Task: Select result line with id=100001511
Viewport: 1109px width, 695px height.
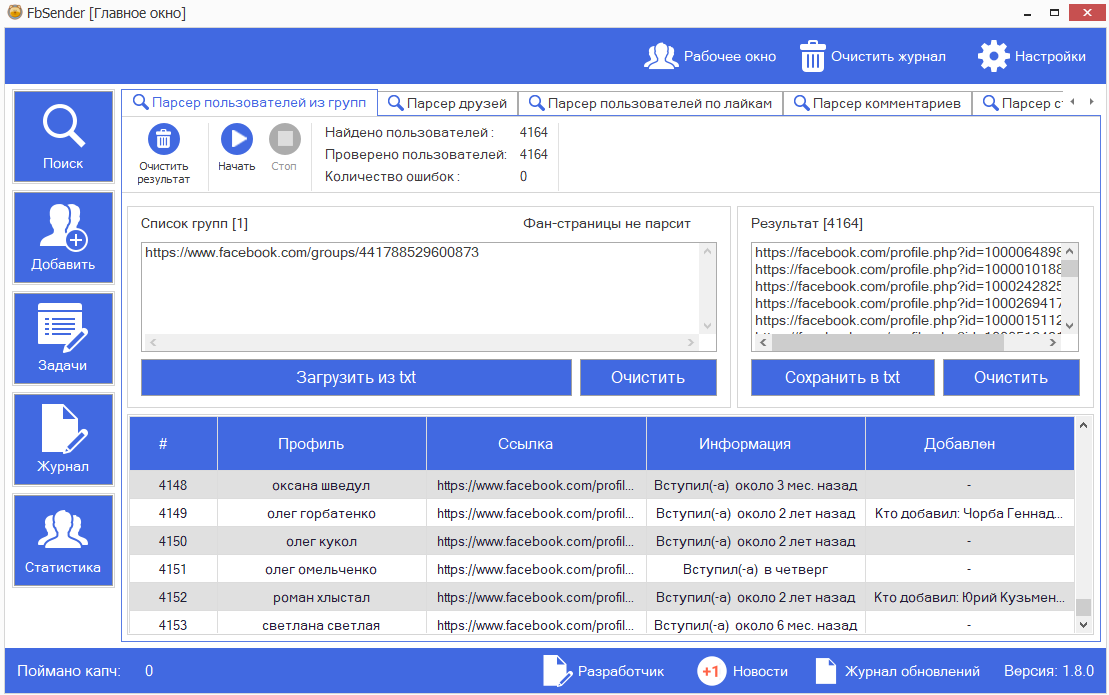Action: (908, 320)
